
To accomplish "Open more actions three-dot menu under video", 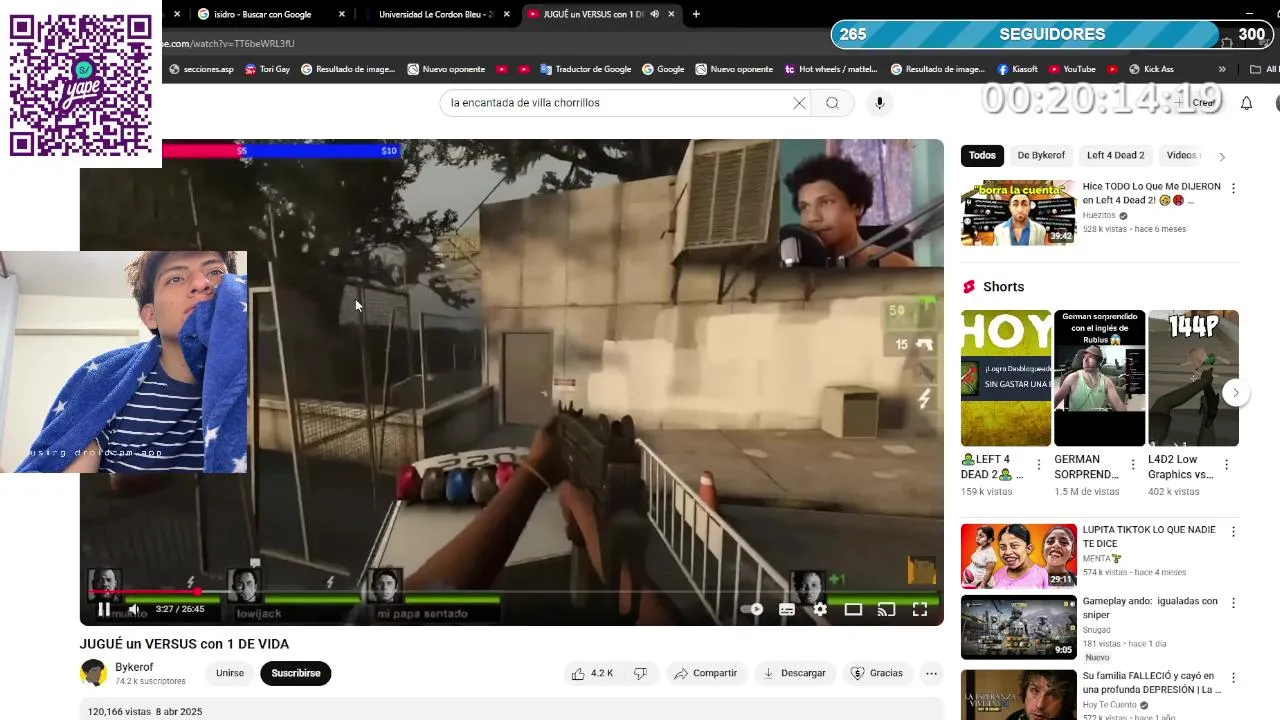I will (931, 673).
